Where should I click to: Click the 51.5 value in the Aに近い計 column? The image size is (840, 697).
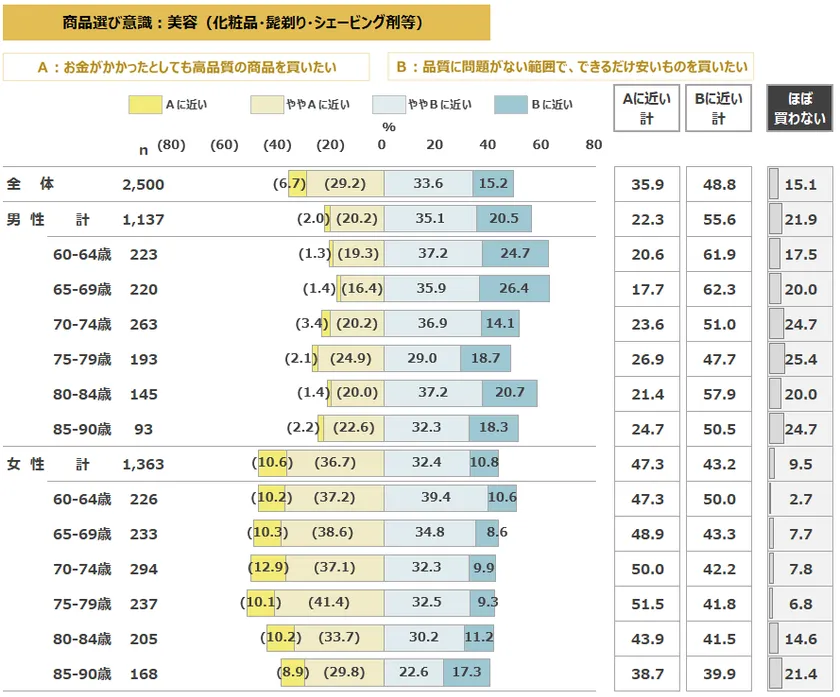pyautogui.click(x=647, y=604)
